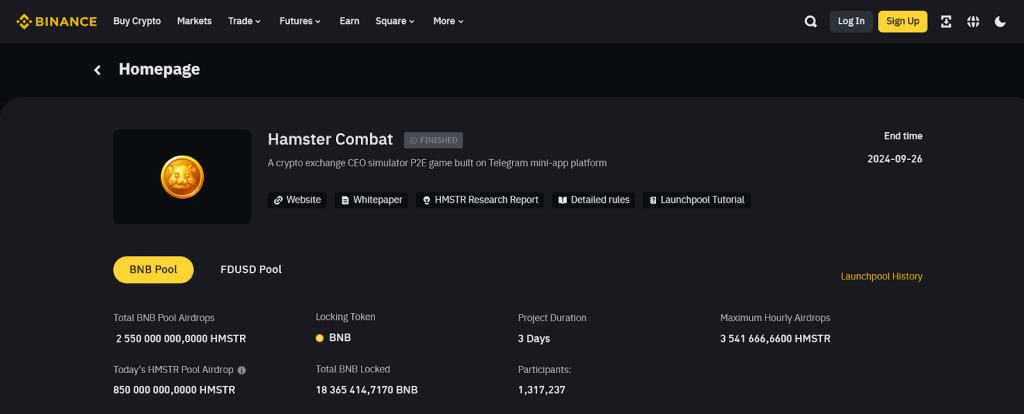Screen dimensions: 1024x414
Task: Switch to the FDUSD Pool tab
Action: (x=251, y=269)
